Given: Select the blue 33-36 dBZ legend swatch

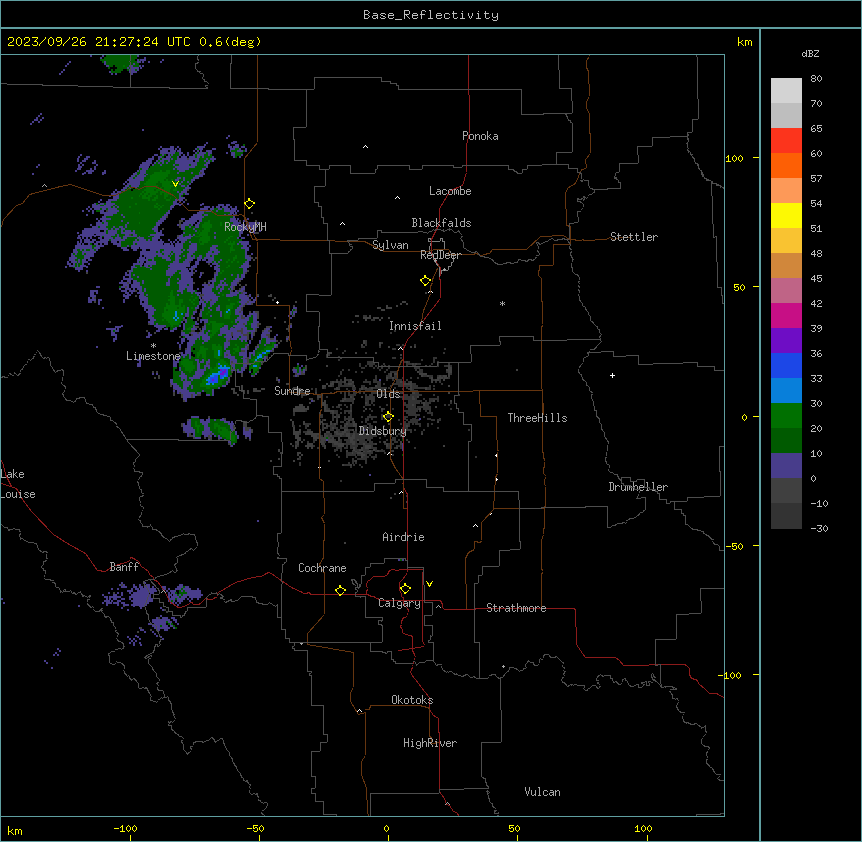Looking at the screenshot, I should [786, 365].
